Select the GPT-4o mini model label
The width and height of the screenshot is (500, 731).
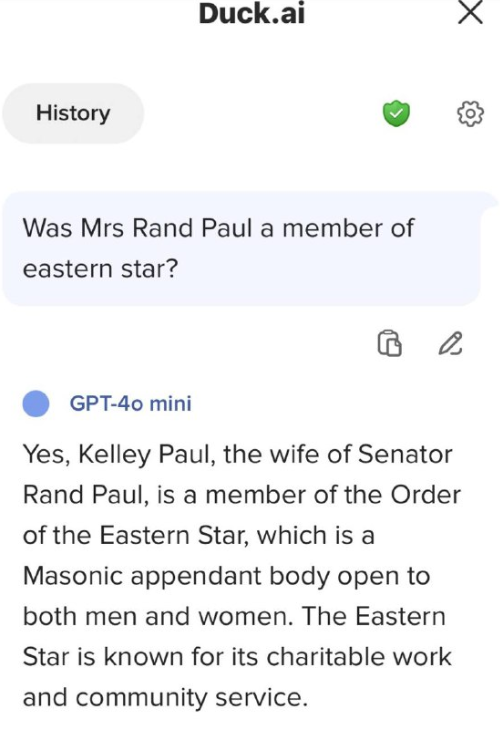pyautogui.click(x=130, y=403)
